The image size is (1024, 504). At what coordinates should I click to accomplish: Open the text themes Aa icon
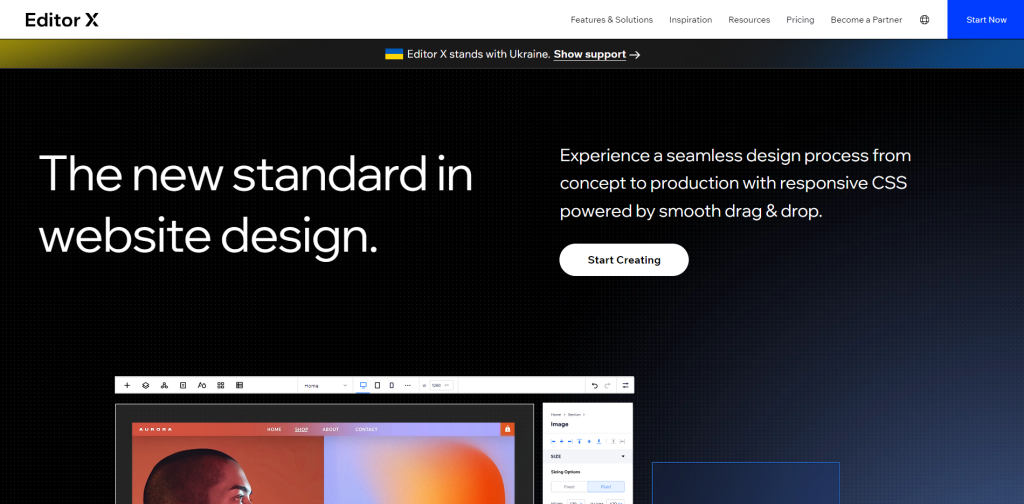(x=202, y=385)
